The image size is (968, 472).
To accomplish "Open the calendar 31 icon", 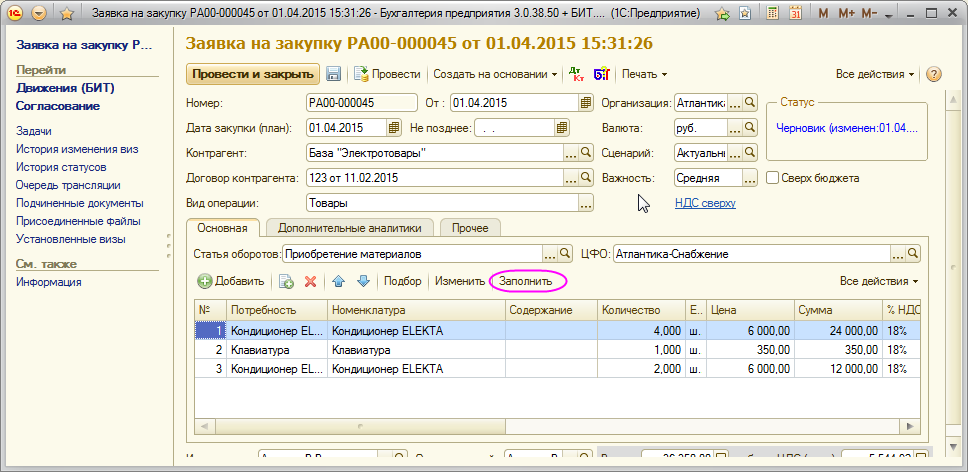I will 796,13.
